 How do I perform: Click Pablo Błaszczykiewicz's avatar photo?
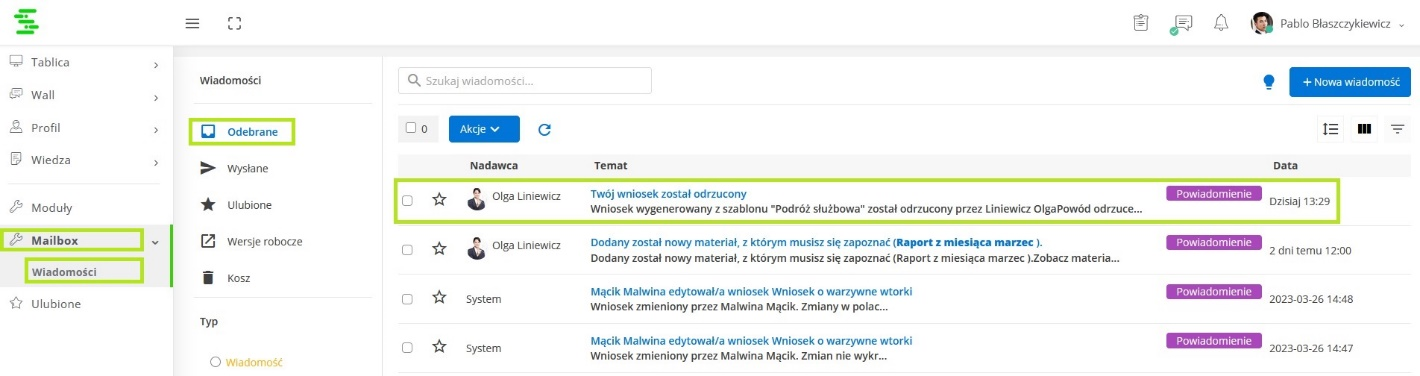pyautogui.click(x=1261, y=23)
